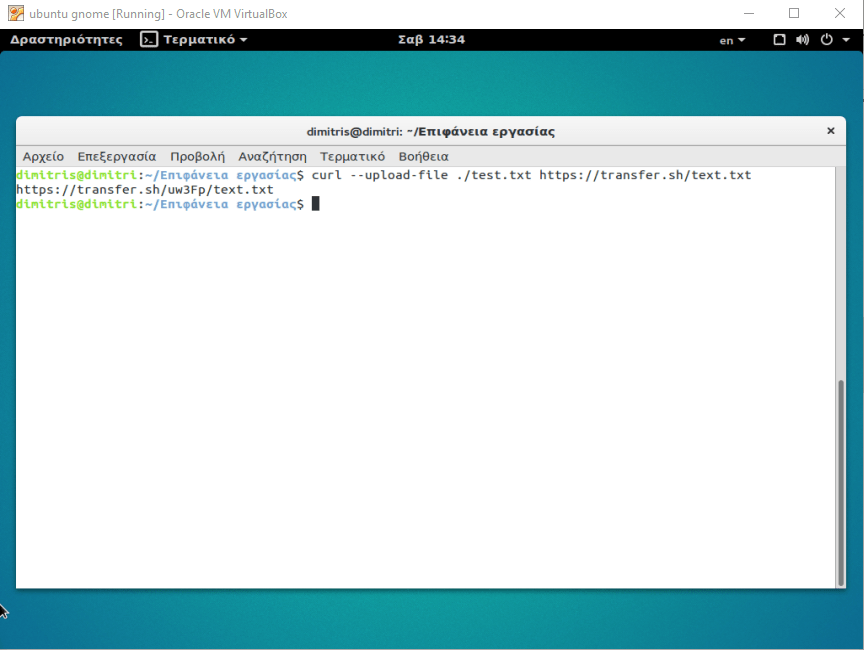Click the network status icon in the top bar
This screenshot has height=650, width=864.
[x=780, y=40]
